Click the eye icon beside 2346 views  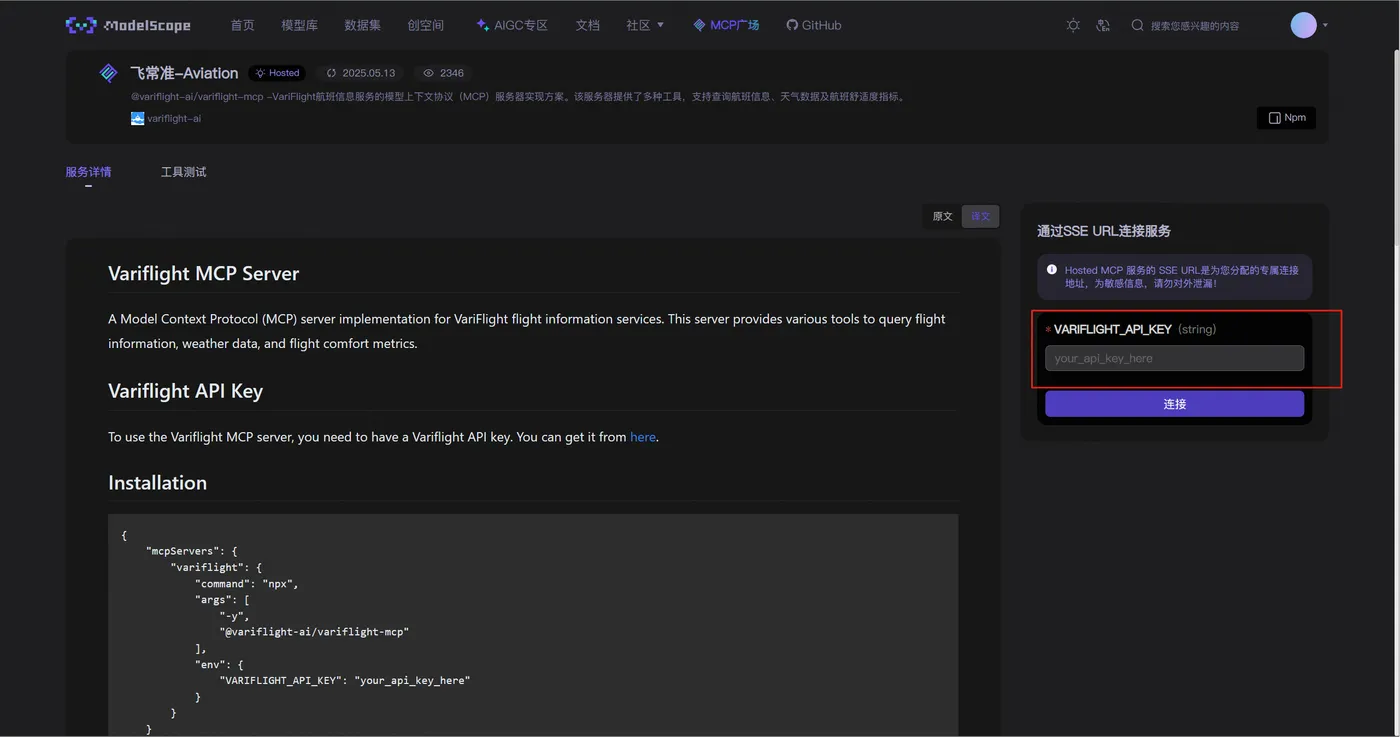point(429,73)
